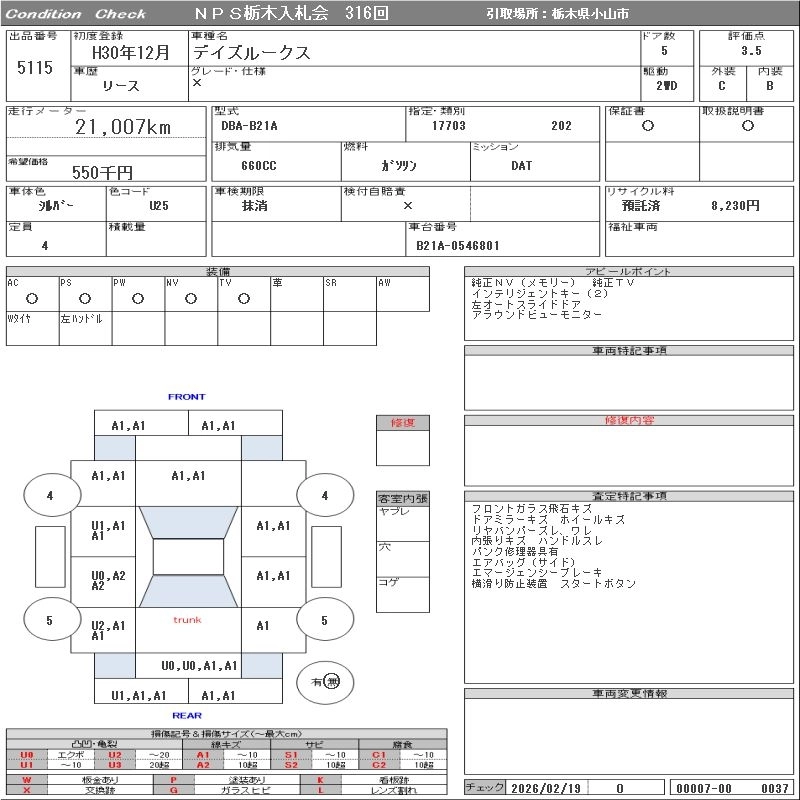Click the 修復内容 section heading
800x800 pixels.
pyautogui.click(x=629, y=421)
